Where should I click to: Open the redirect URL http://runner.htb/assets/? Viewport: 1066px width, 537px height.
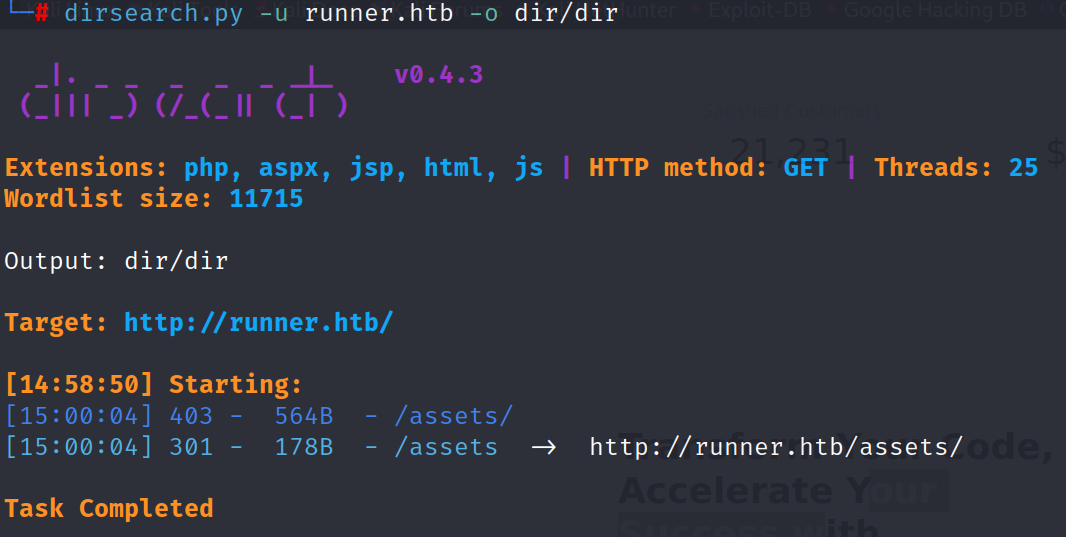(x=775, y=447)
